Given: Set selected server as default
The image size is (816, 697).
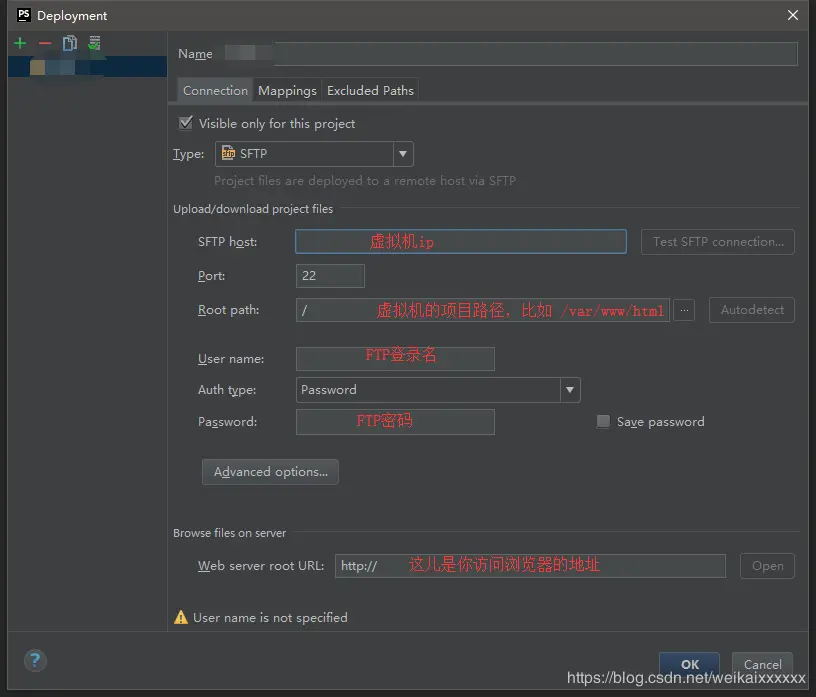Looking at the screenshot, I should 94,43.
